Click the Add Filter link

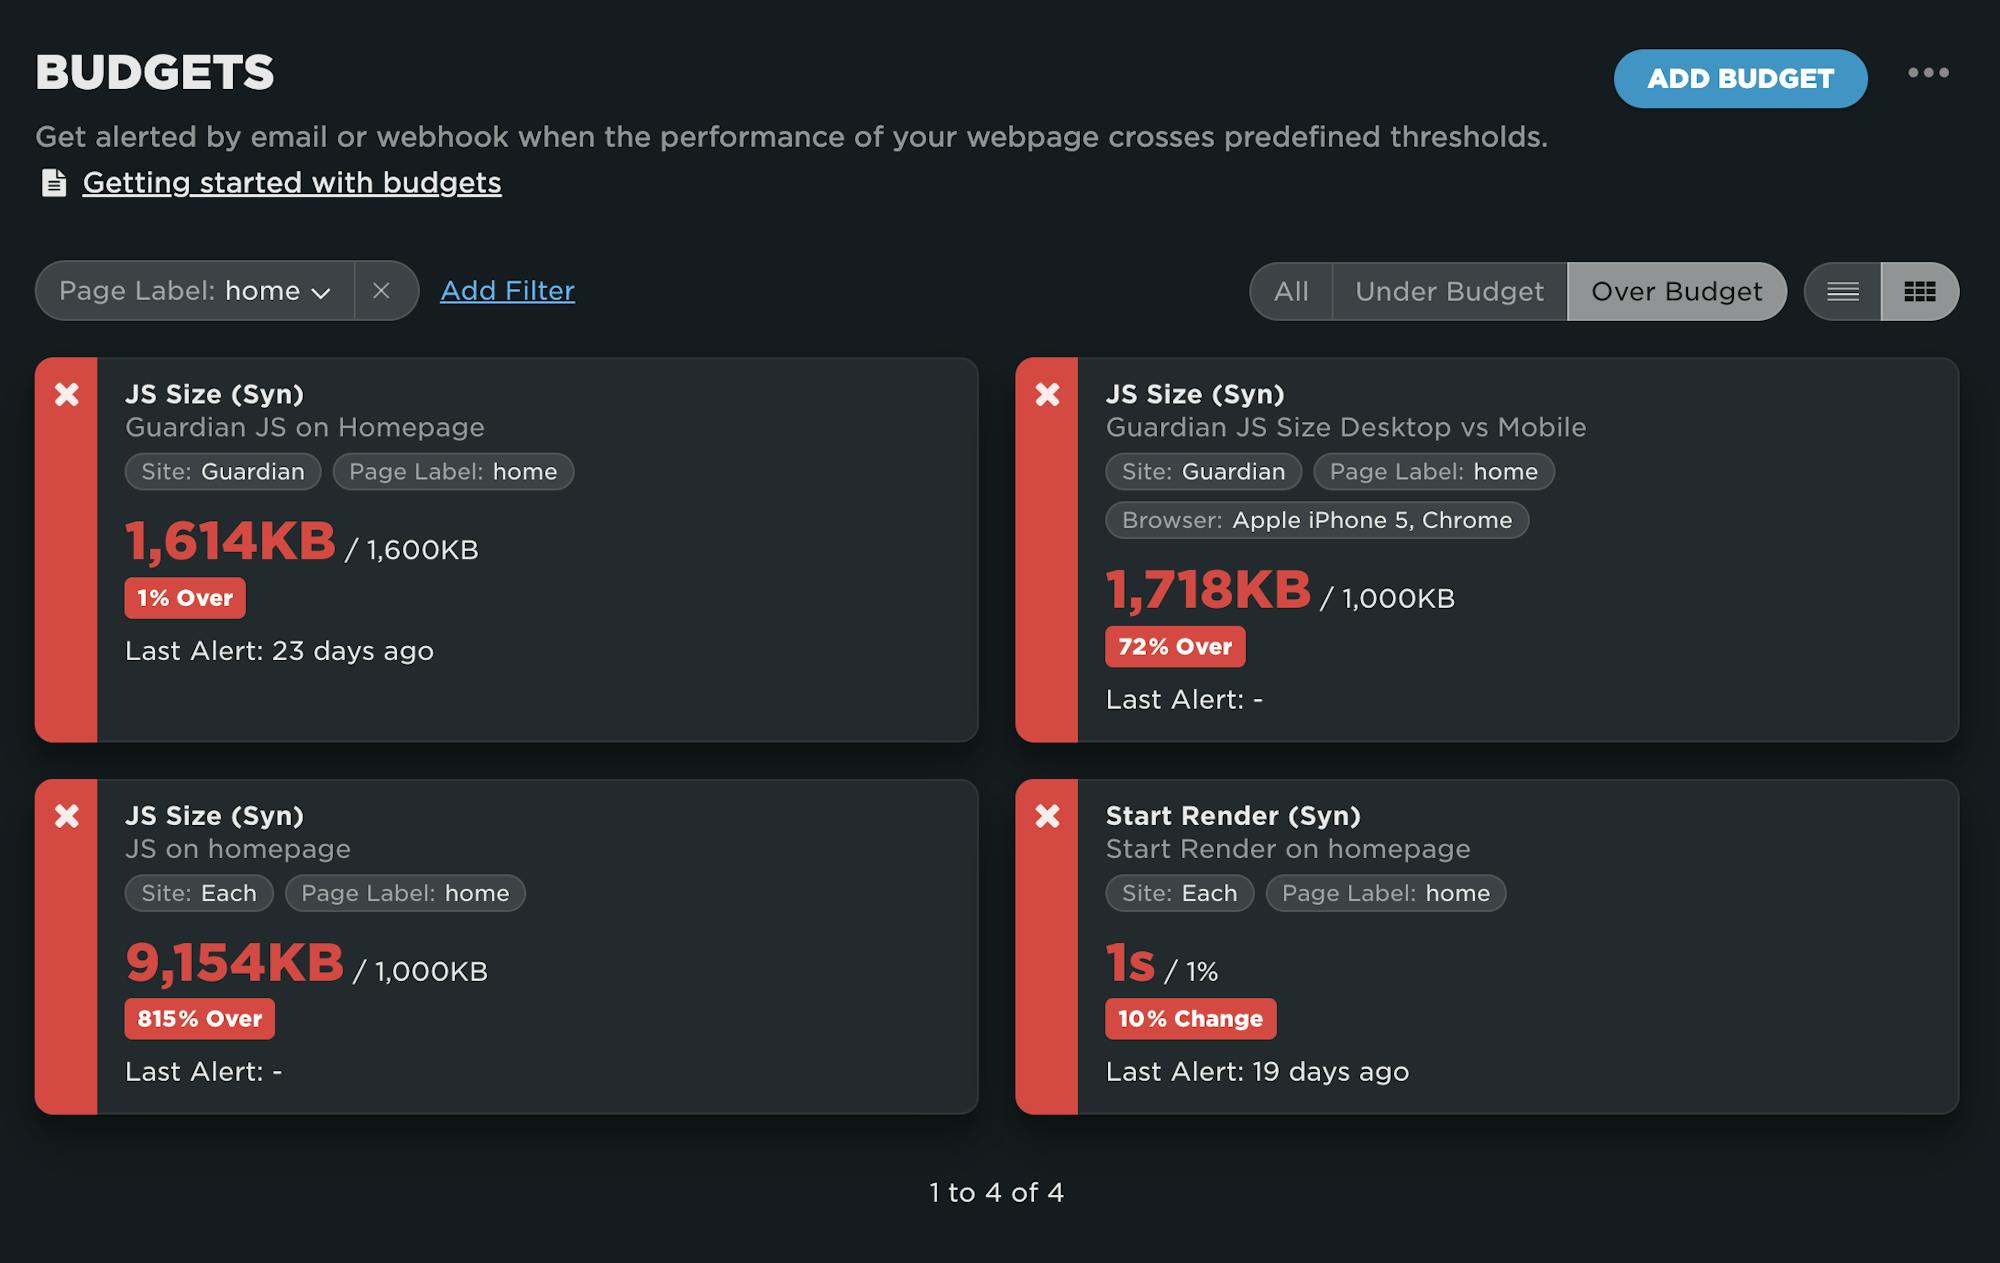[x=507, y=291]
